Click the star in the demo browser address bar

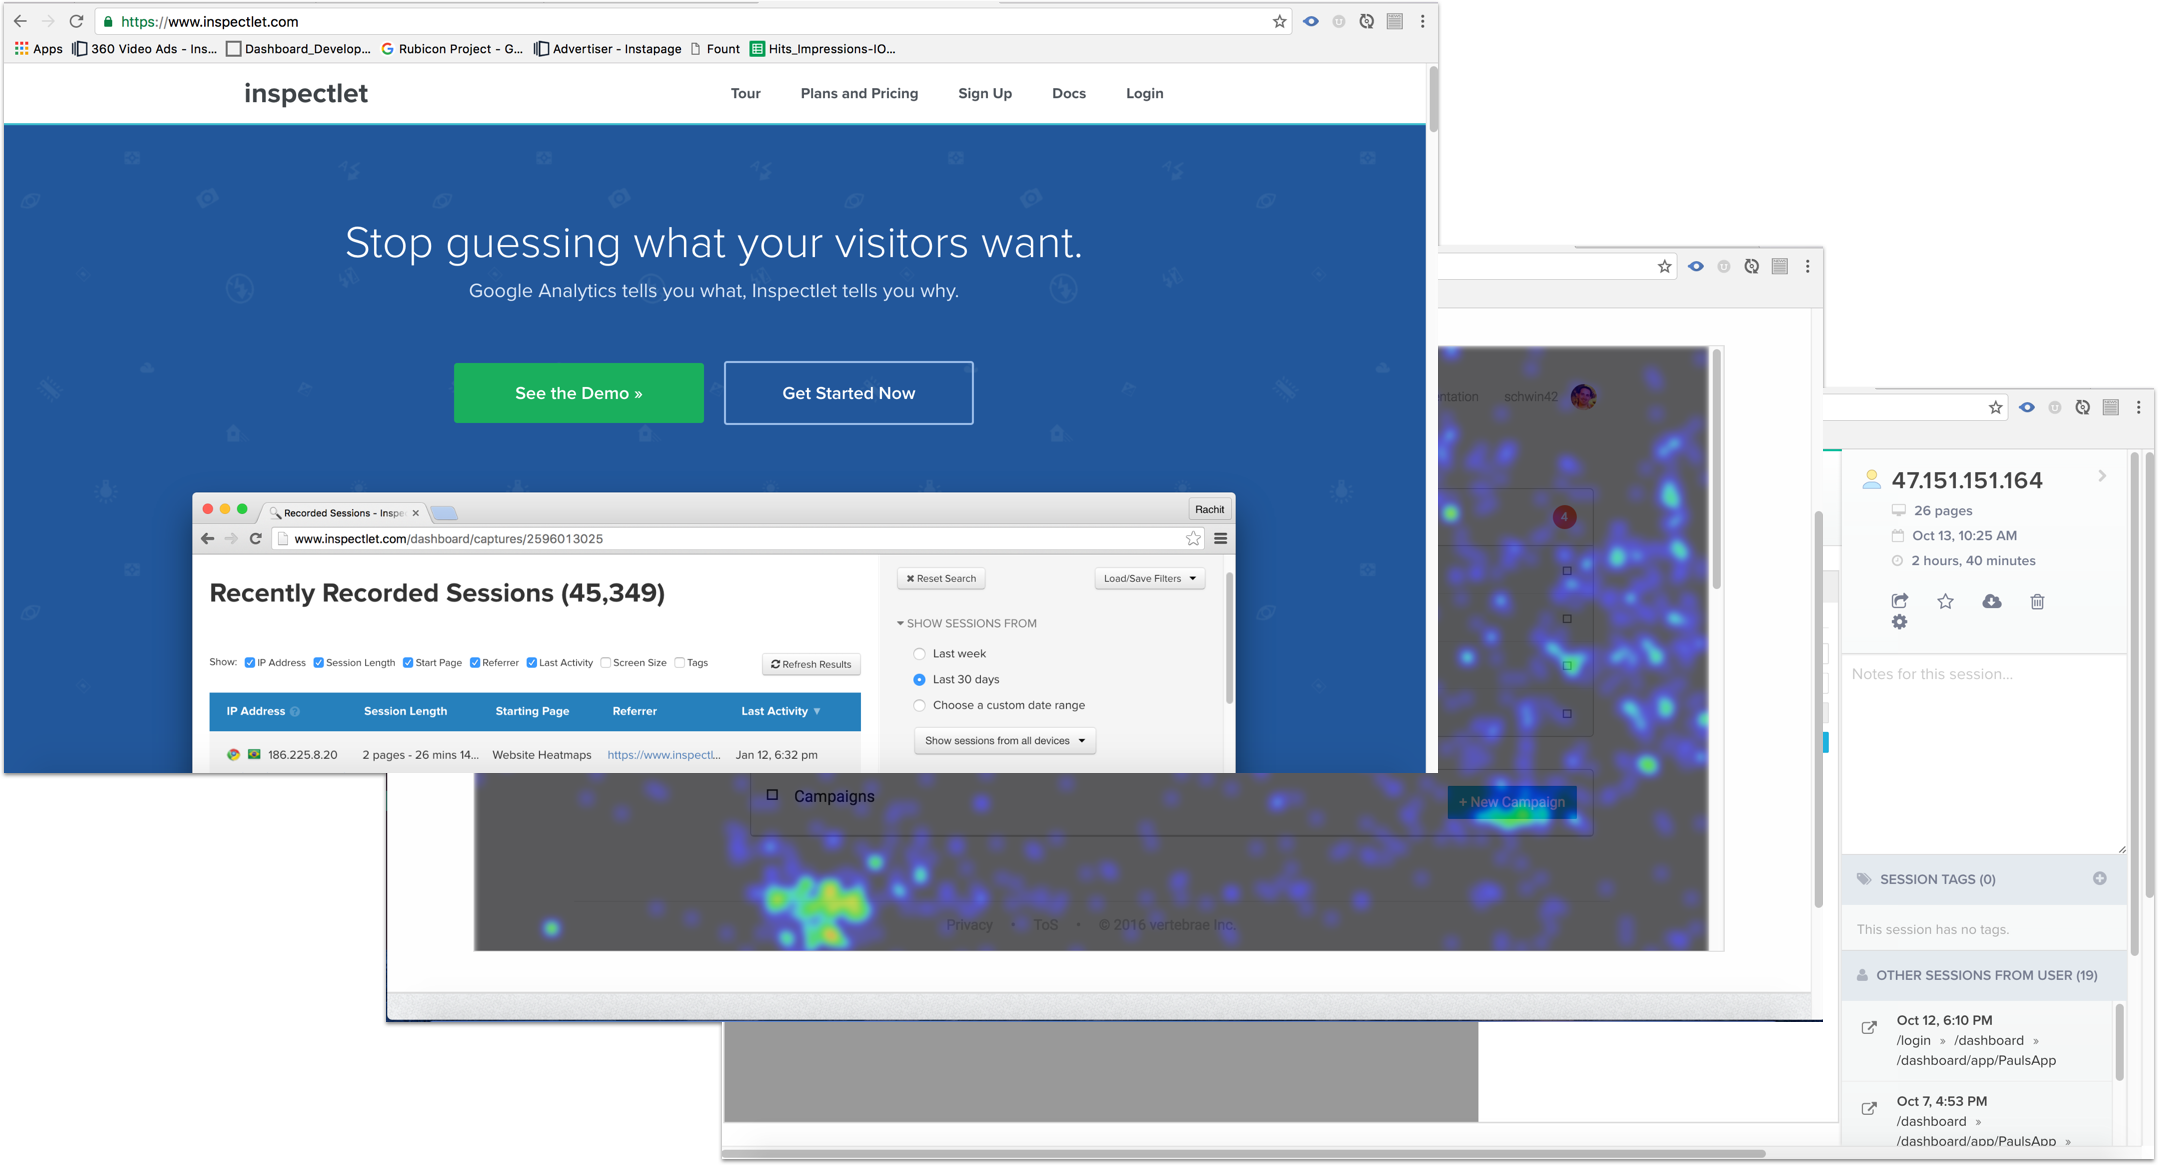(1193, 539)
